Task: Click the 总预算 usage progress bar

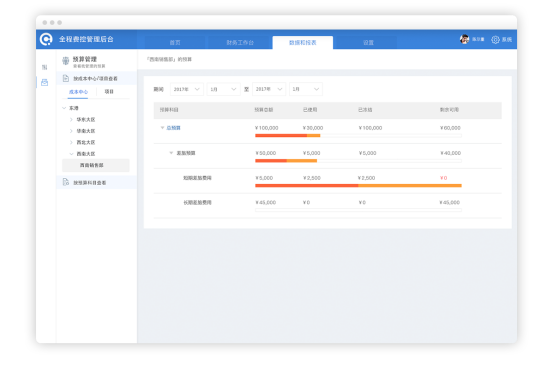Action: (x=358, y=135)
